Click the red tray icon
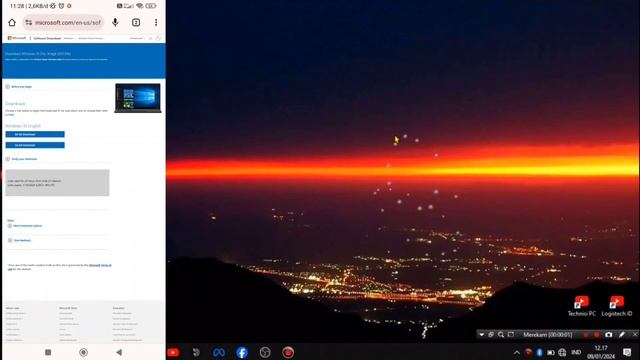The height and width of the screenshot is (360, 640). (528, 352)
